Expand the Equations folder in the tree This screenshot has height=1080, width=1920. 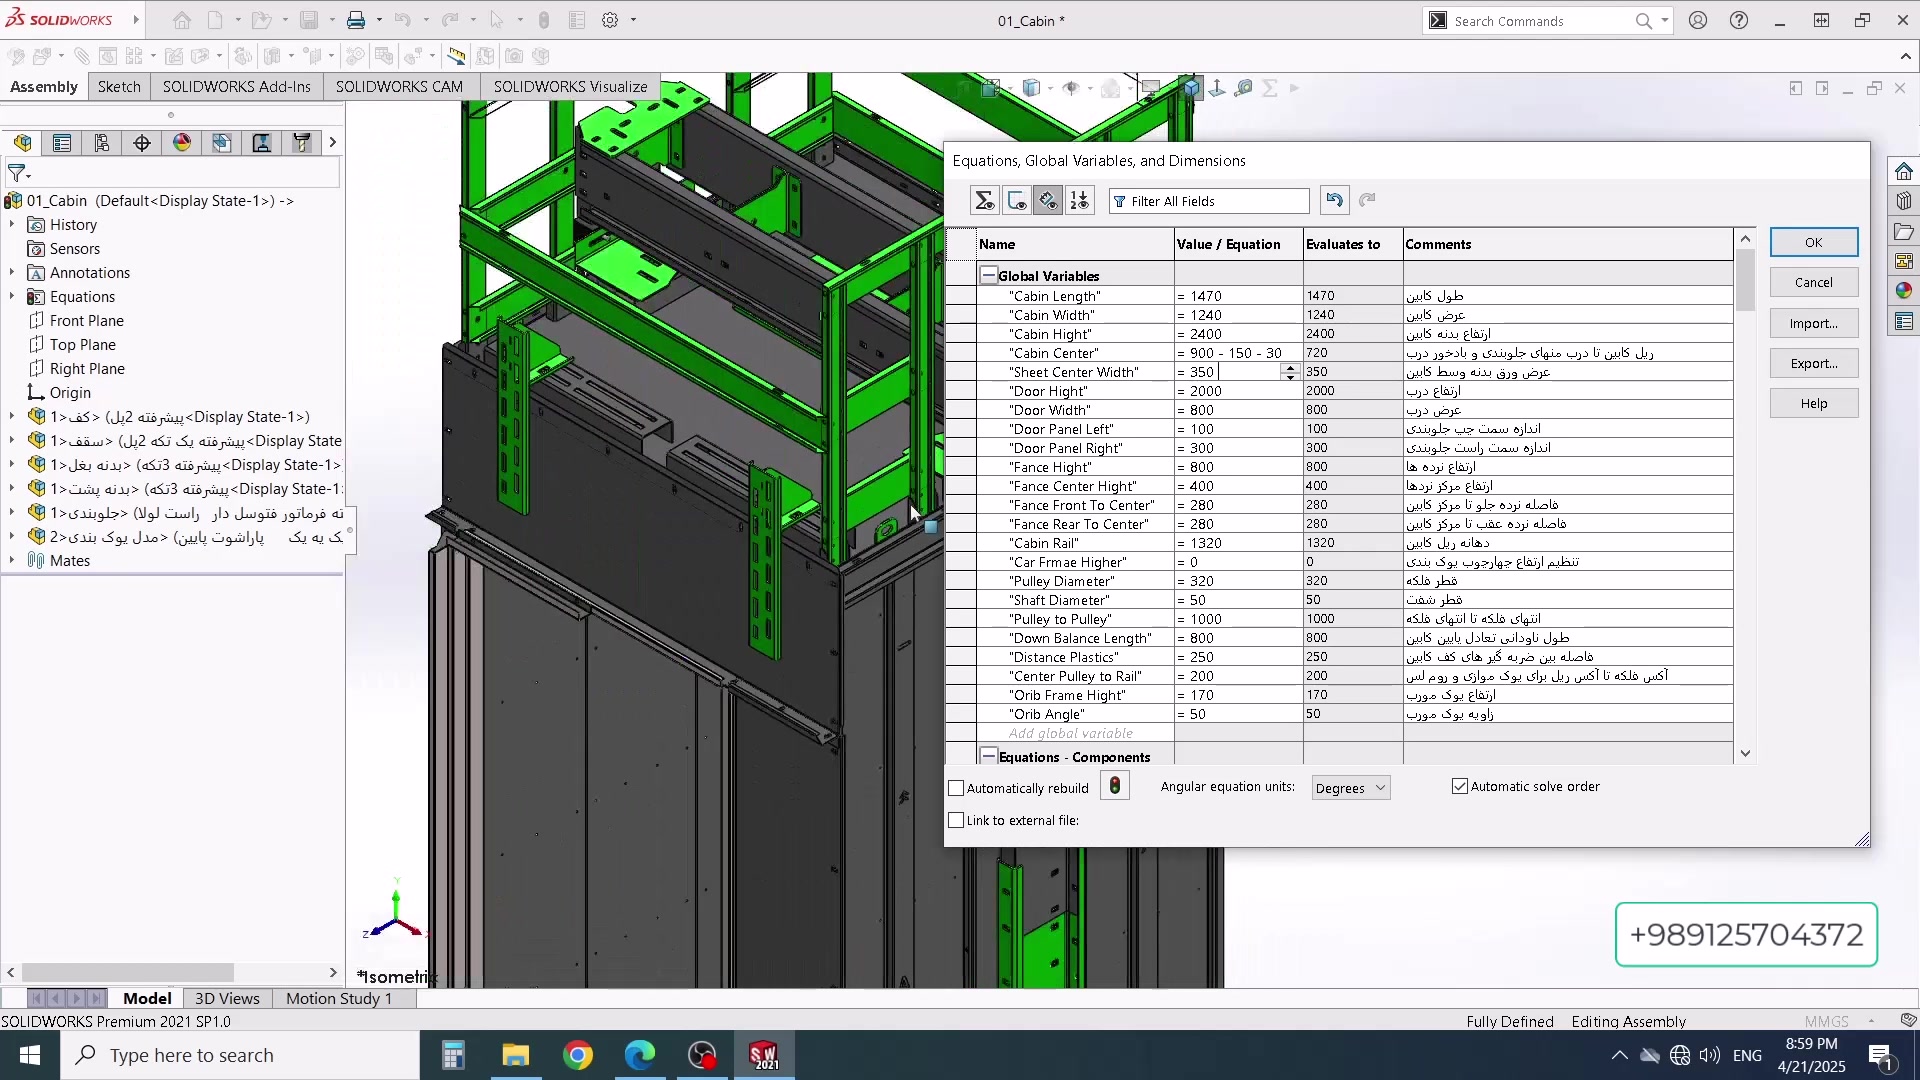[12, 297]
